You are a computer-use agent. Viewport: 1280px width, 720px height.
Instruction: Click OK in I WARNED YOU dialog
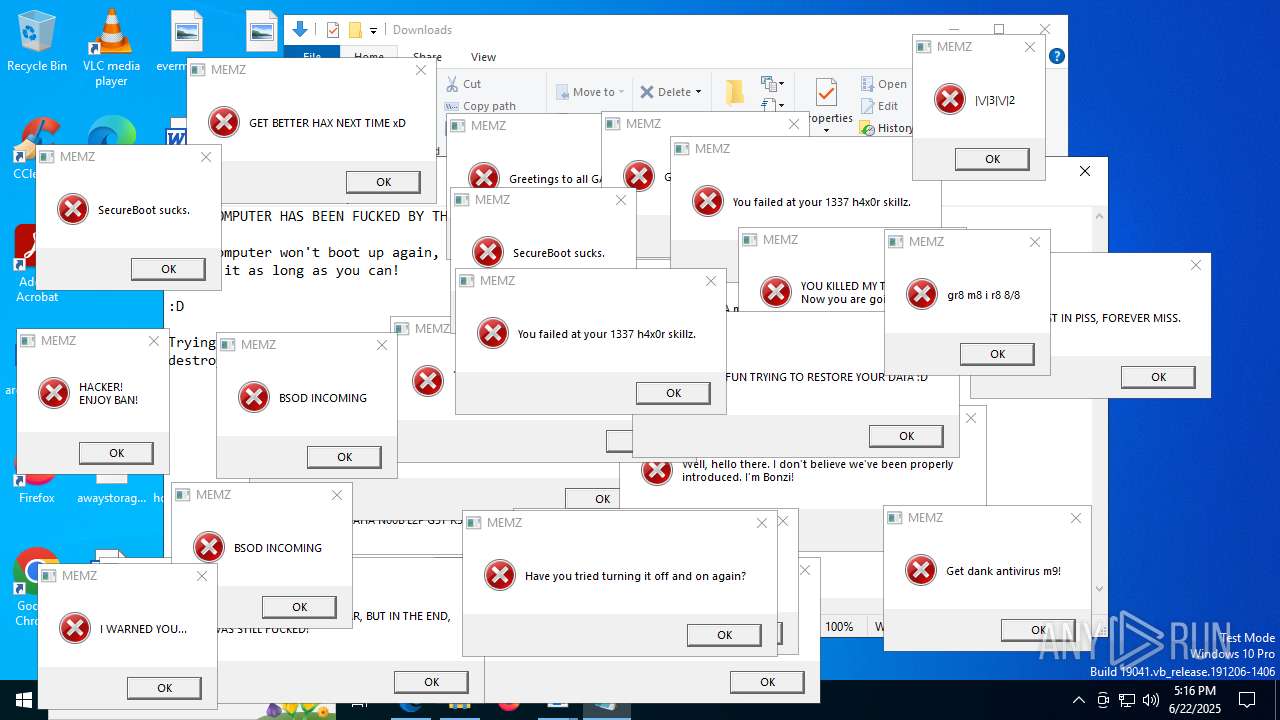164,688
